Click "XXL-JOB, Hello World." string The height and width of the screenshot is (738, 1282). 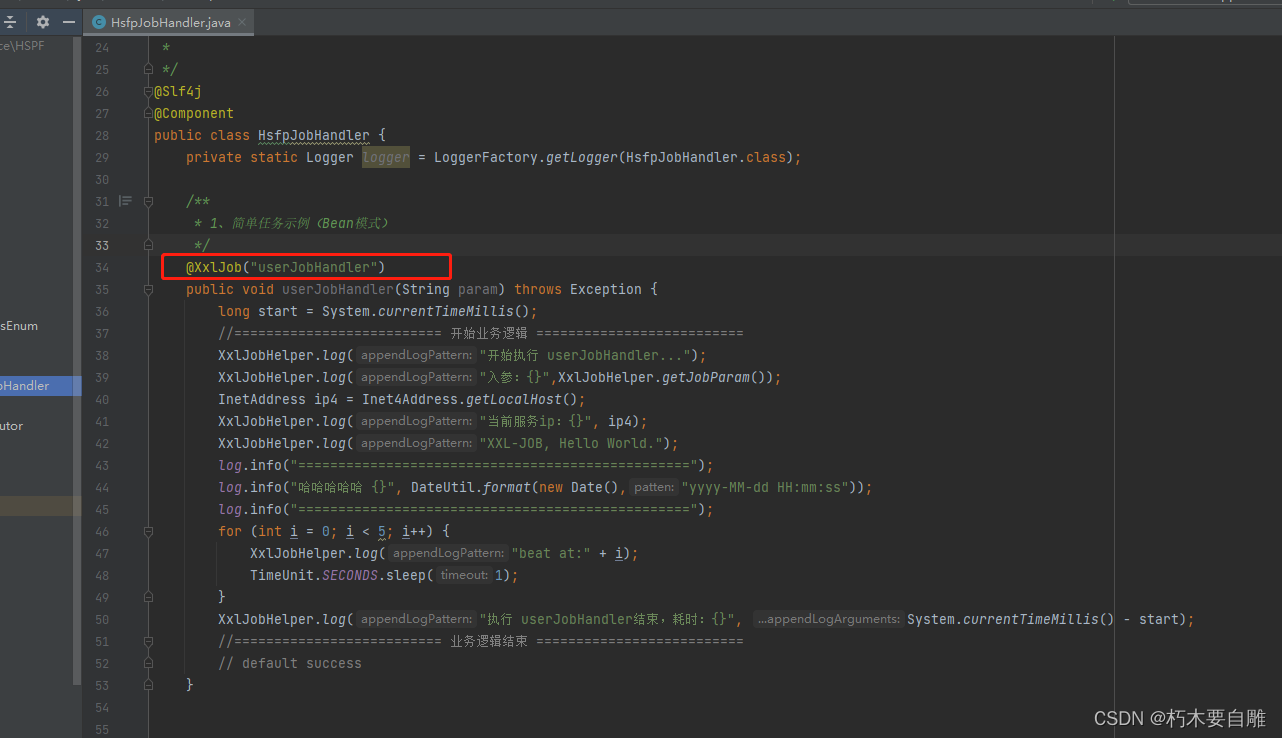tap(570, 443)
